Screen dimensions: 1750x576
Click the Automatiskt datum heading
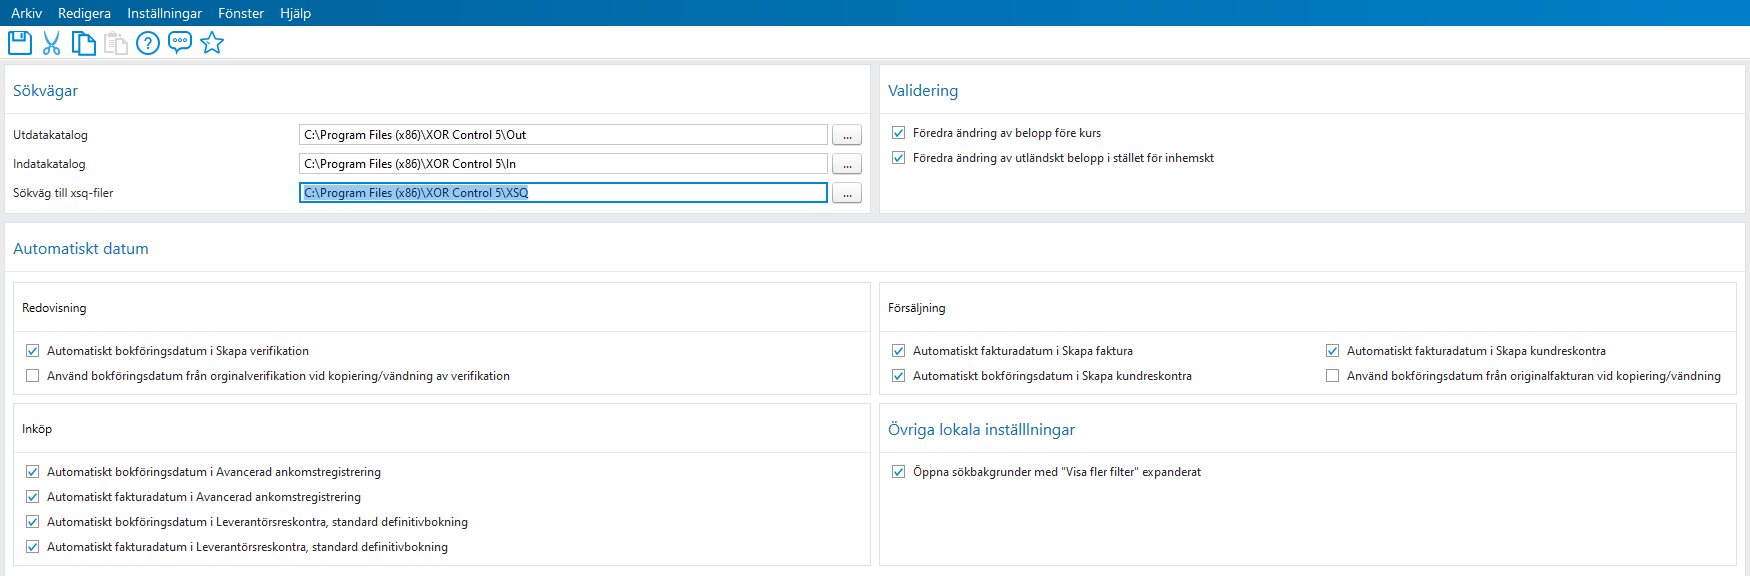[x=81, y=249]
